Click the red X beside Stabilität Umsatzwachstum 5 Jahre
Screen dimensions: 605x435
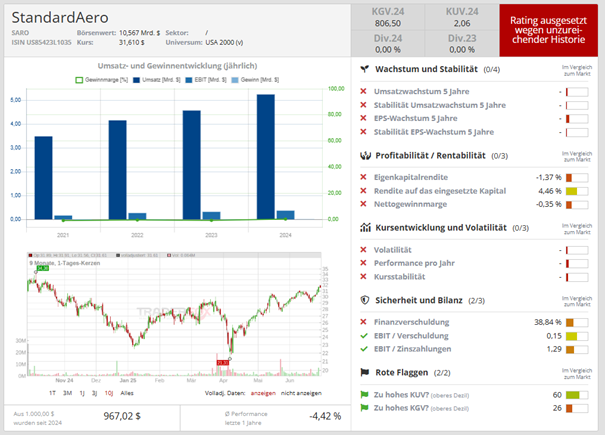pyautogui.click(x=363, y=105)
